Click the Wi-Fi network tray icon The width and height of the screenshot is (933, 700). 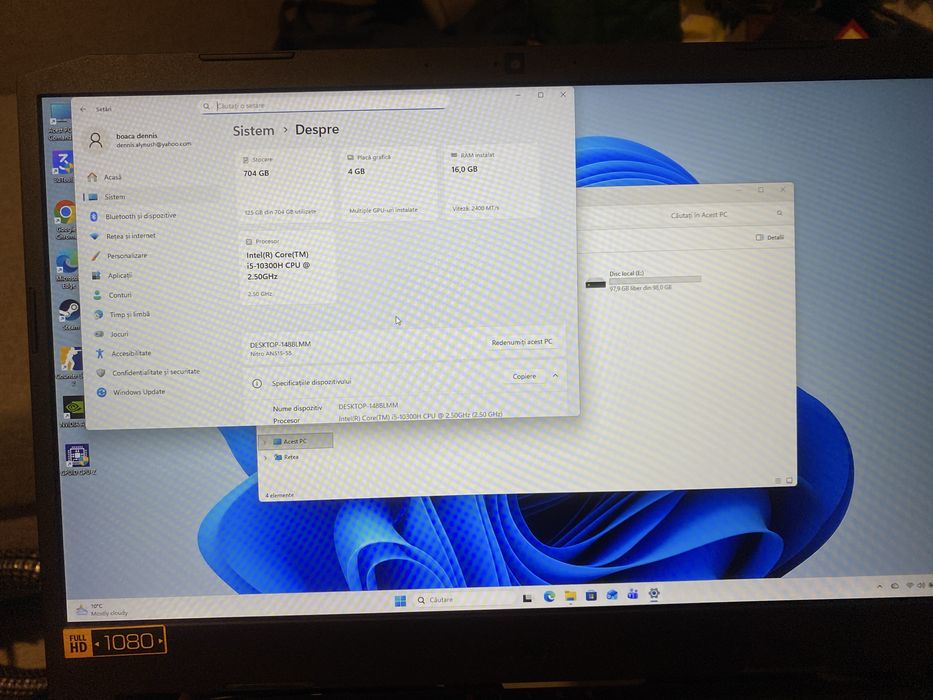pyautogui.click(x=910, y=586)
